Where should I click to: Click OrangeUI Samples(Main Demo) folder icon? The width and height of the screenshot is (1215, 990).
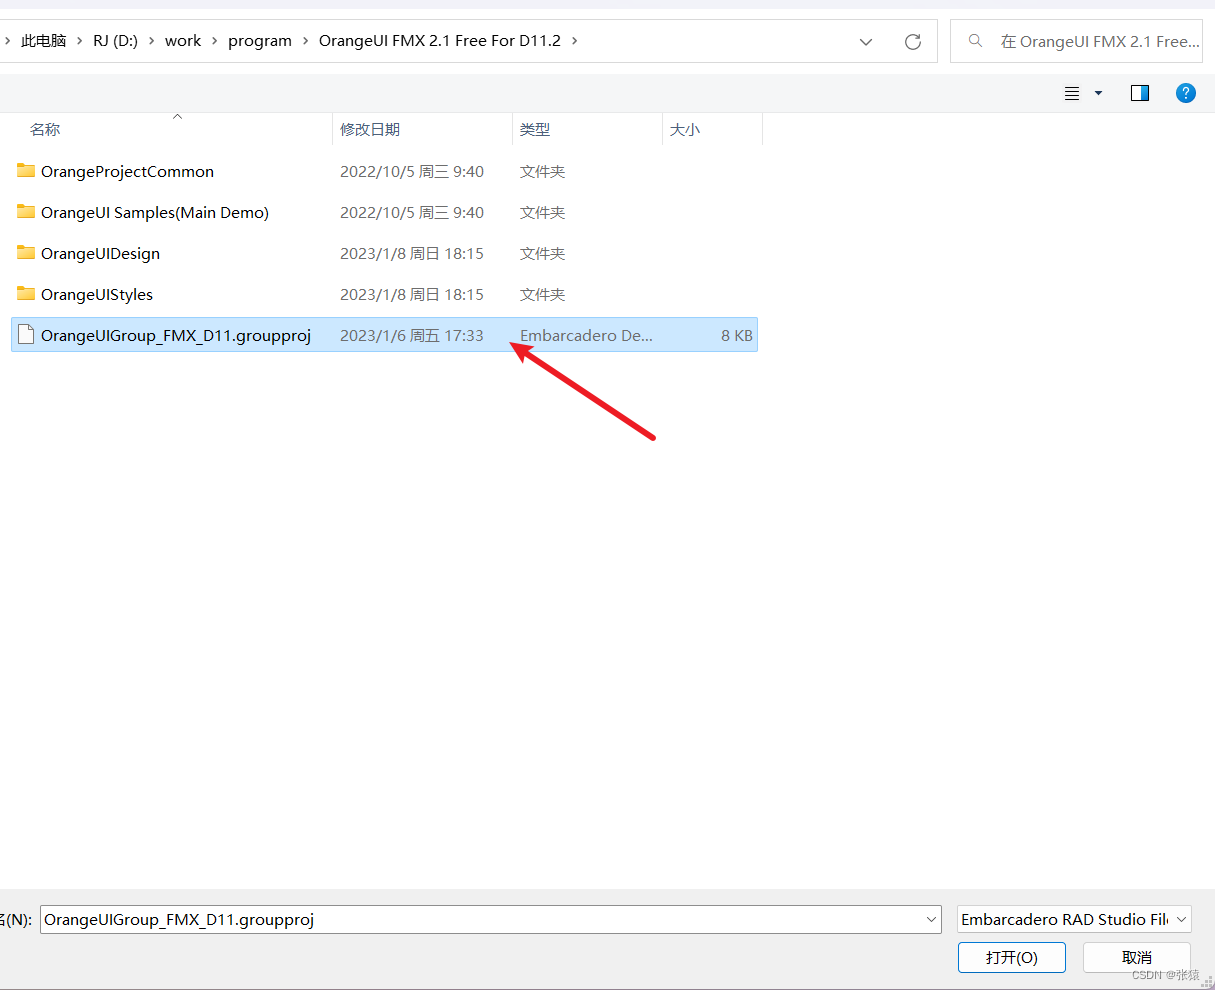tap(26, 212)
